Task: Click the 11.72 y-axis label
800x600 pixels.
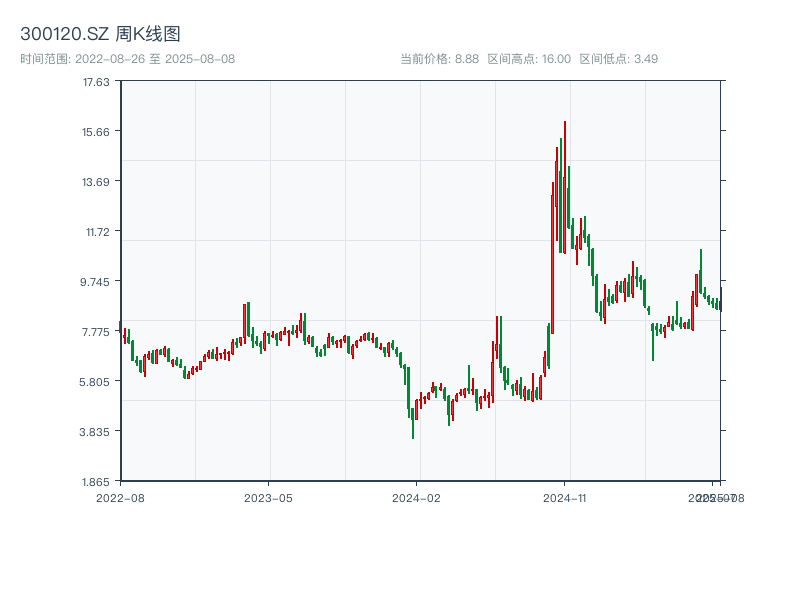Action: coord(96,232)
